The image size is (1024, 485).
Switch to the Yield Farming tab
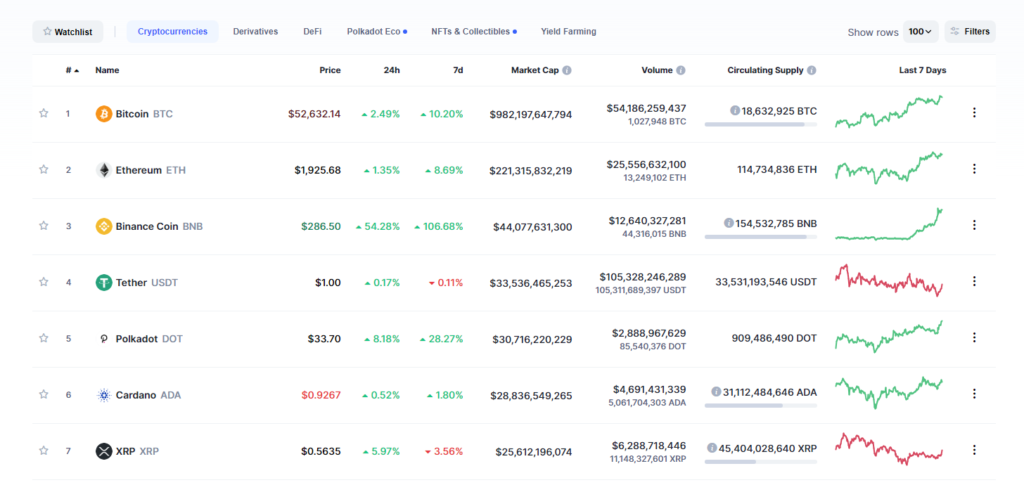[x=568, y=31]
